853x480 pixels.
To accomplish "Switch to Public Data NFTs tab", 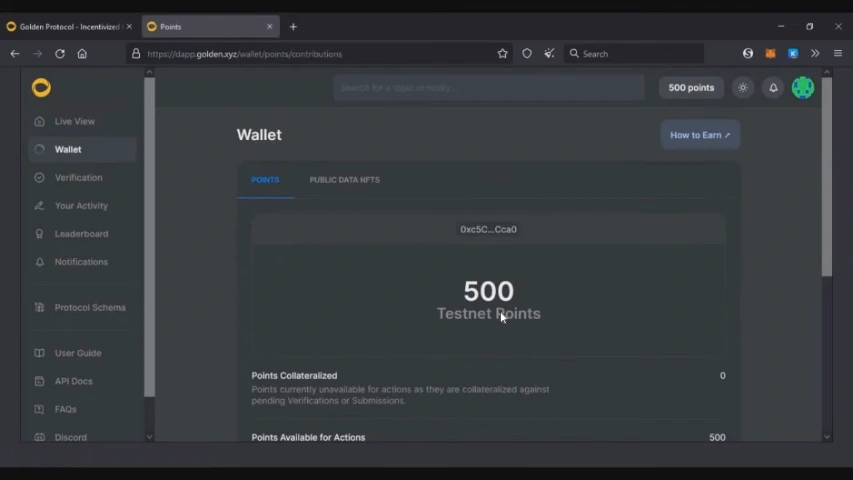I will click(x=344, y=180).
